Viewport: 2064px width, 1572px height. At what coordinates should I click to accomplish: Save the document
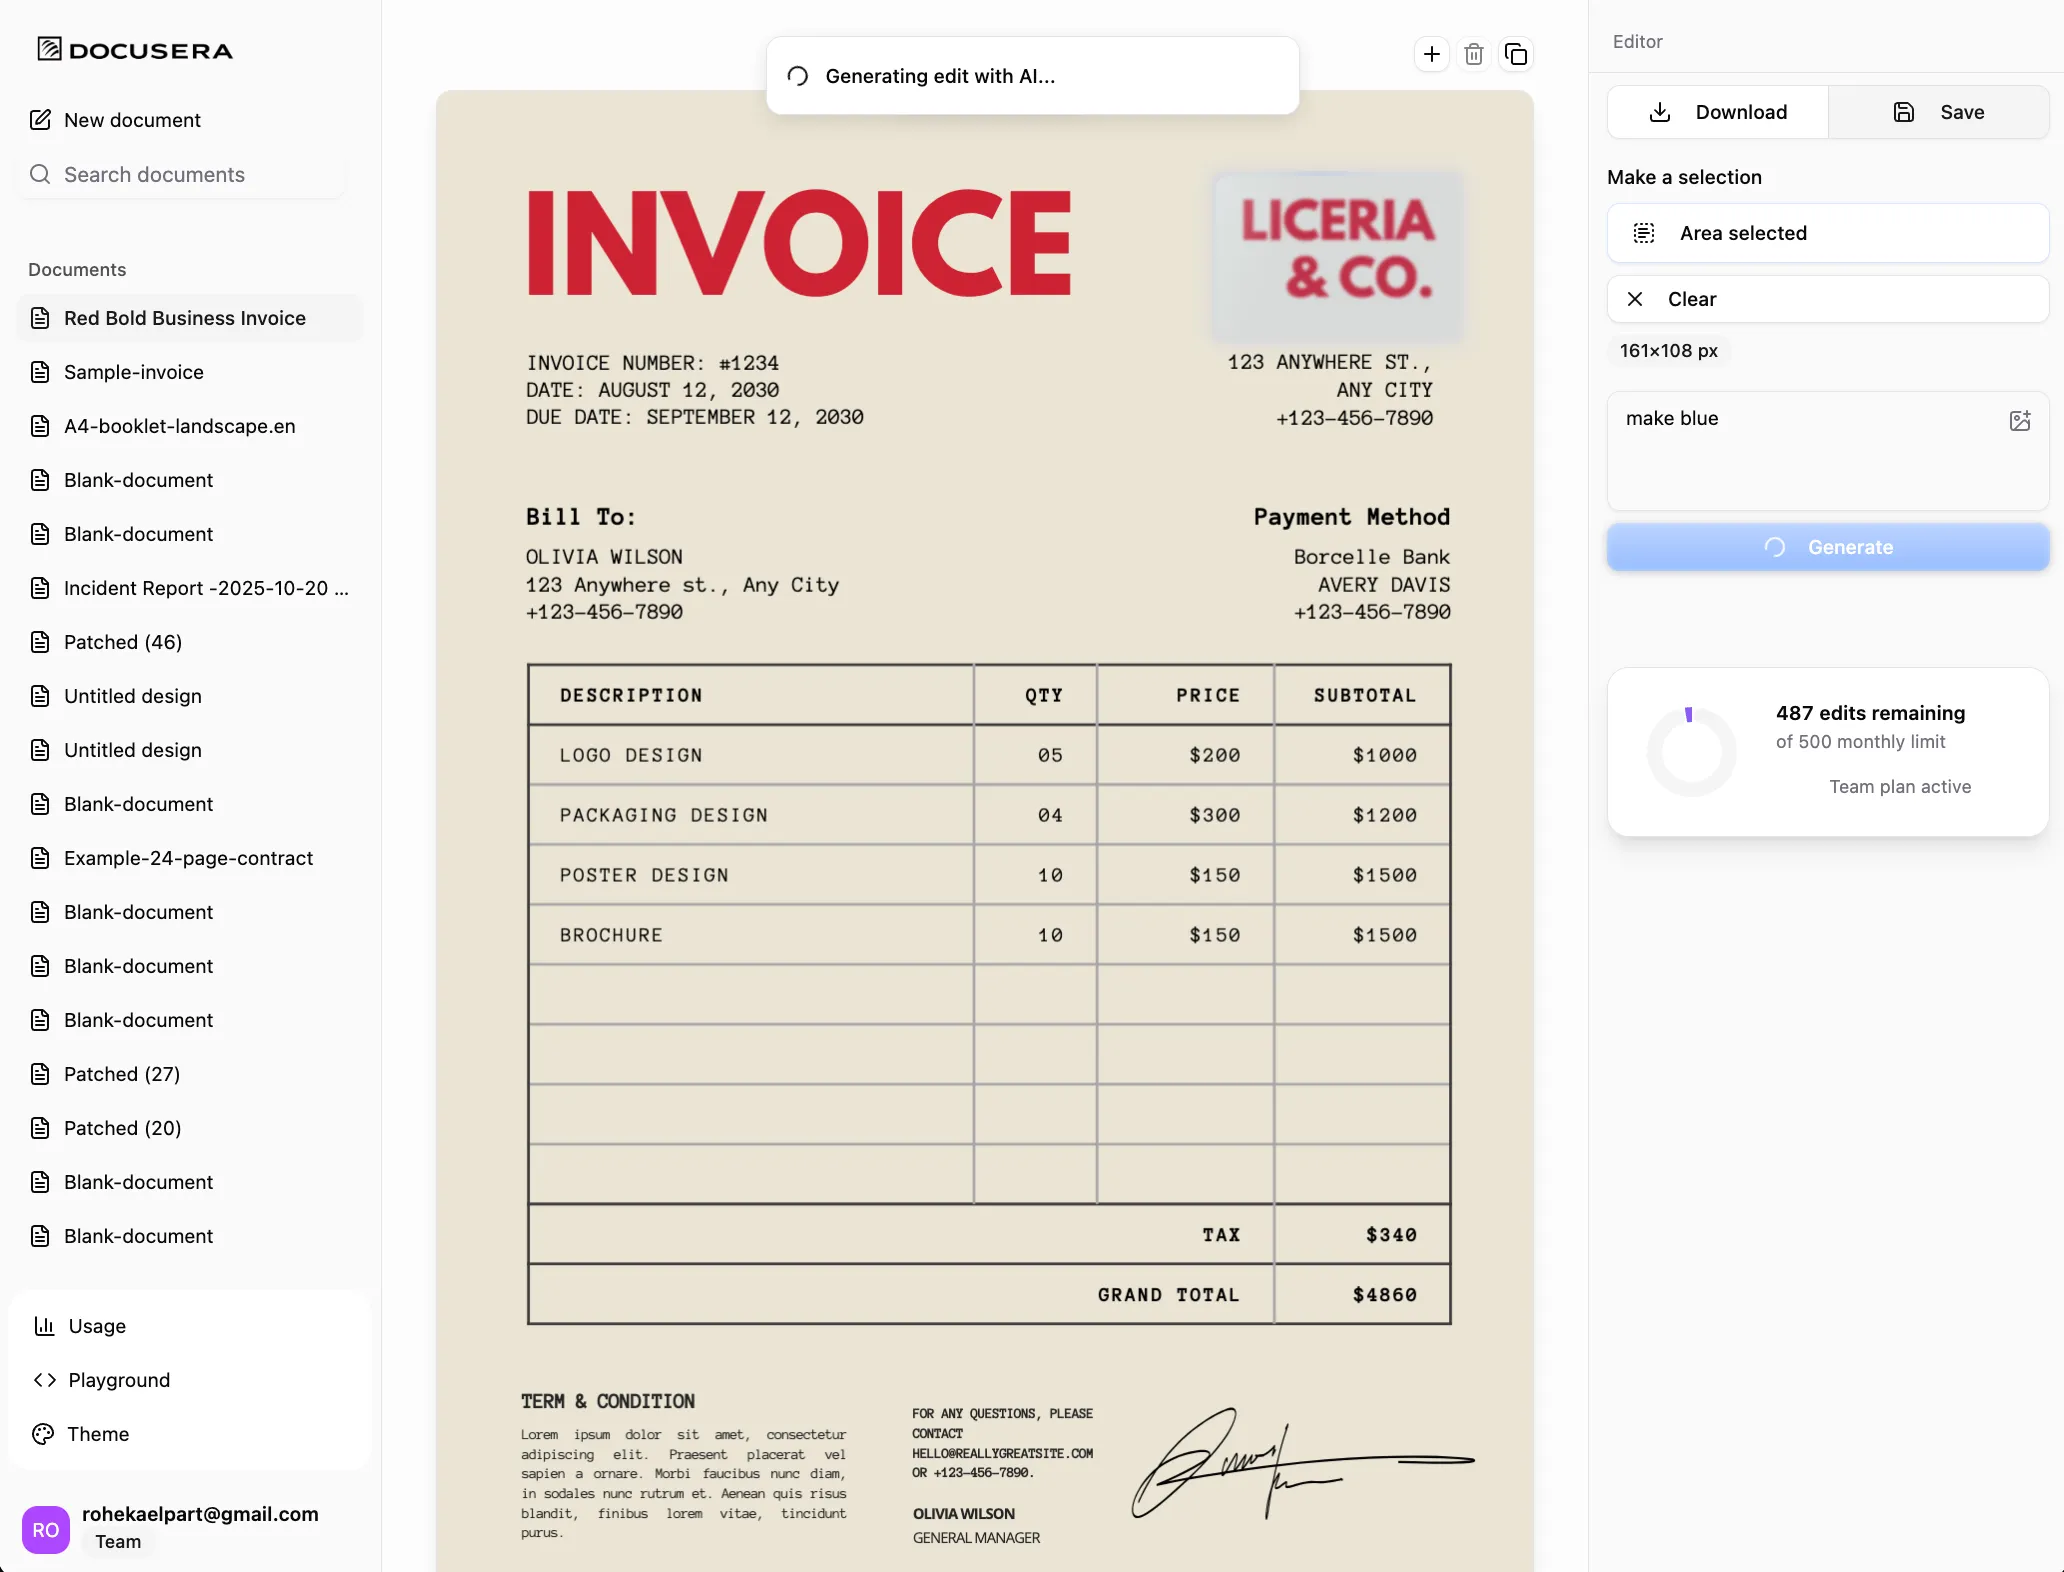pyautogui.click(x=1938, y=112)
